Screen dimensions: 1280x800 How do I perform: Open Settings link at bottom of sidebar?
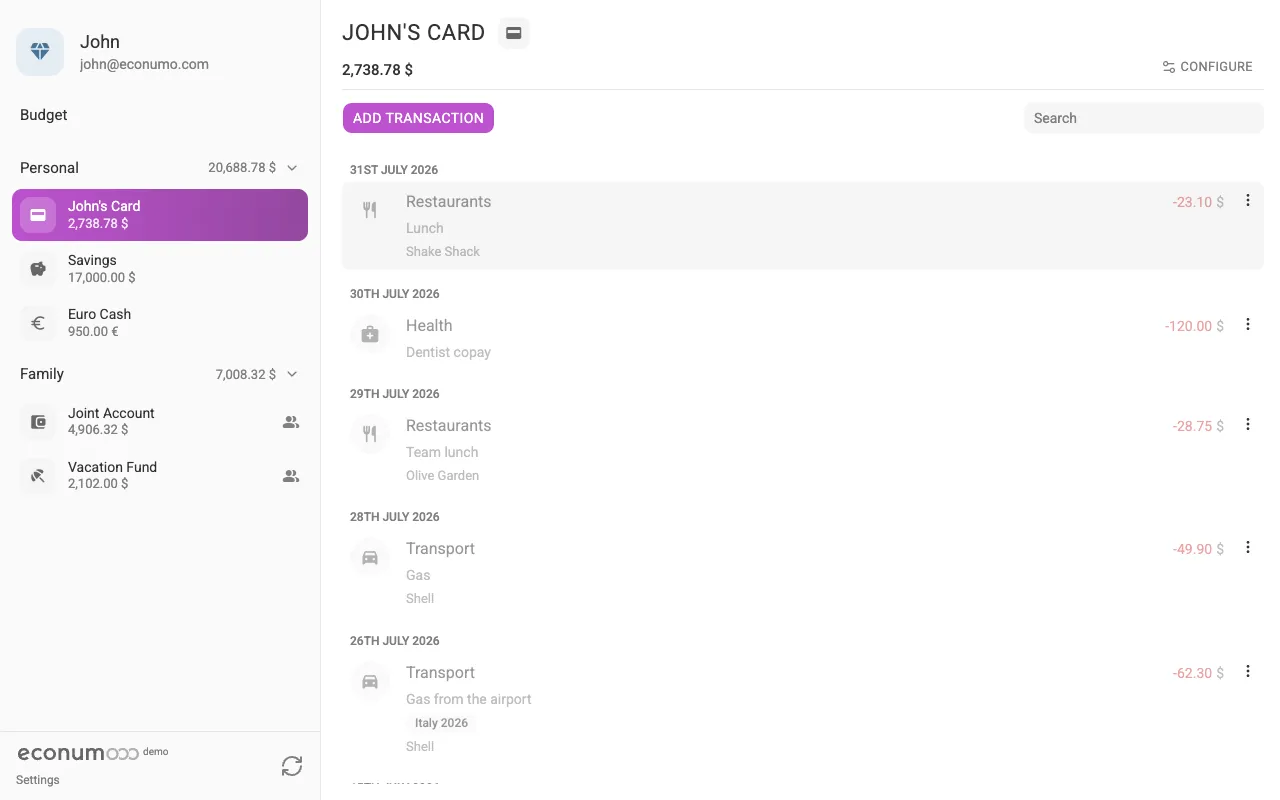pyautogui.click(x=38, y=780)
